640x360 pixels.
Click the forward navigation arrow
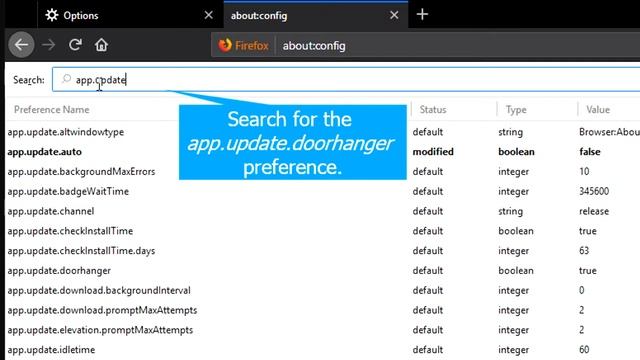49,44
